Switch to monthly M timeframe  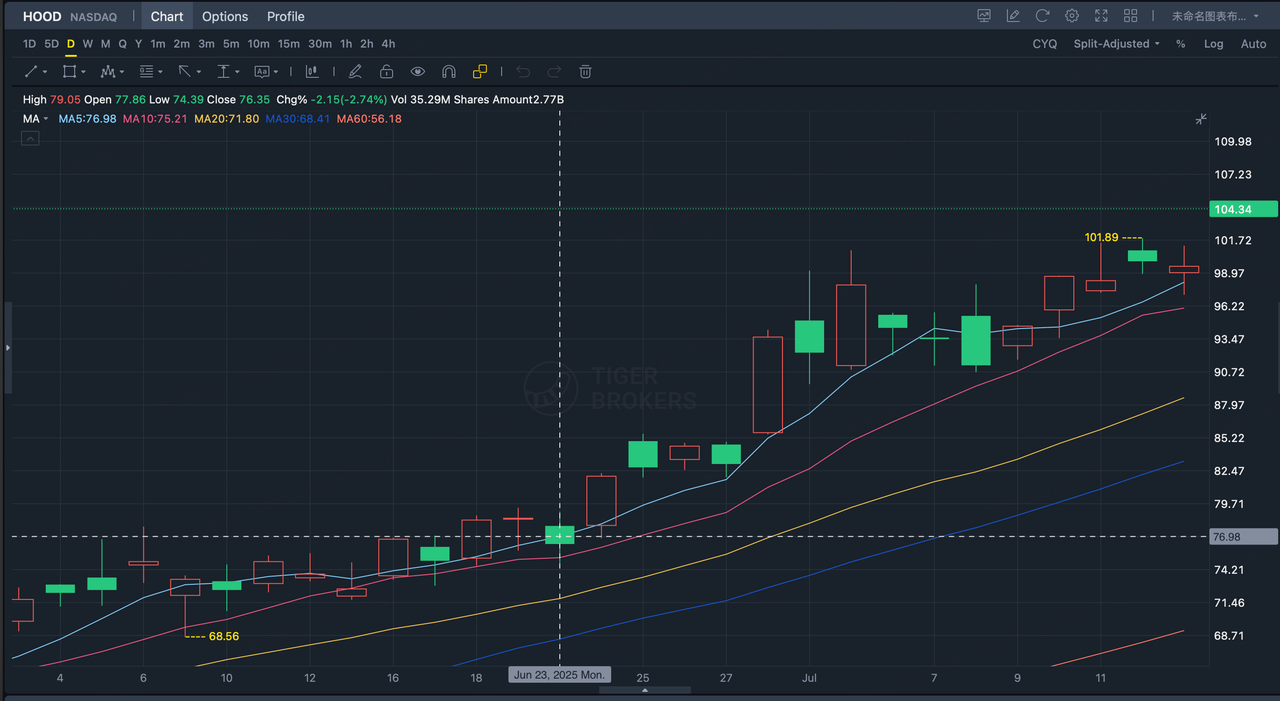105,44
